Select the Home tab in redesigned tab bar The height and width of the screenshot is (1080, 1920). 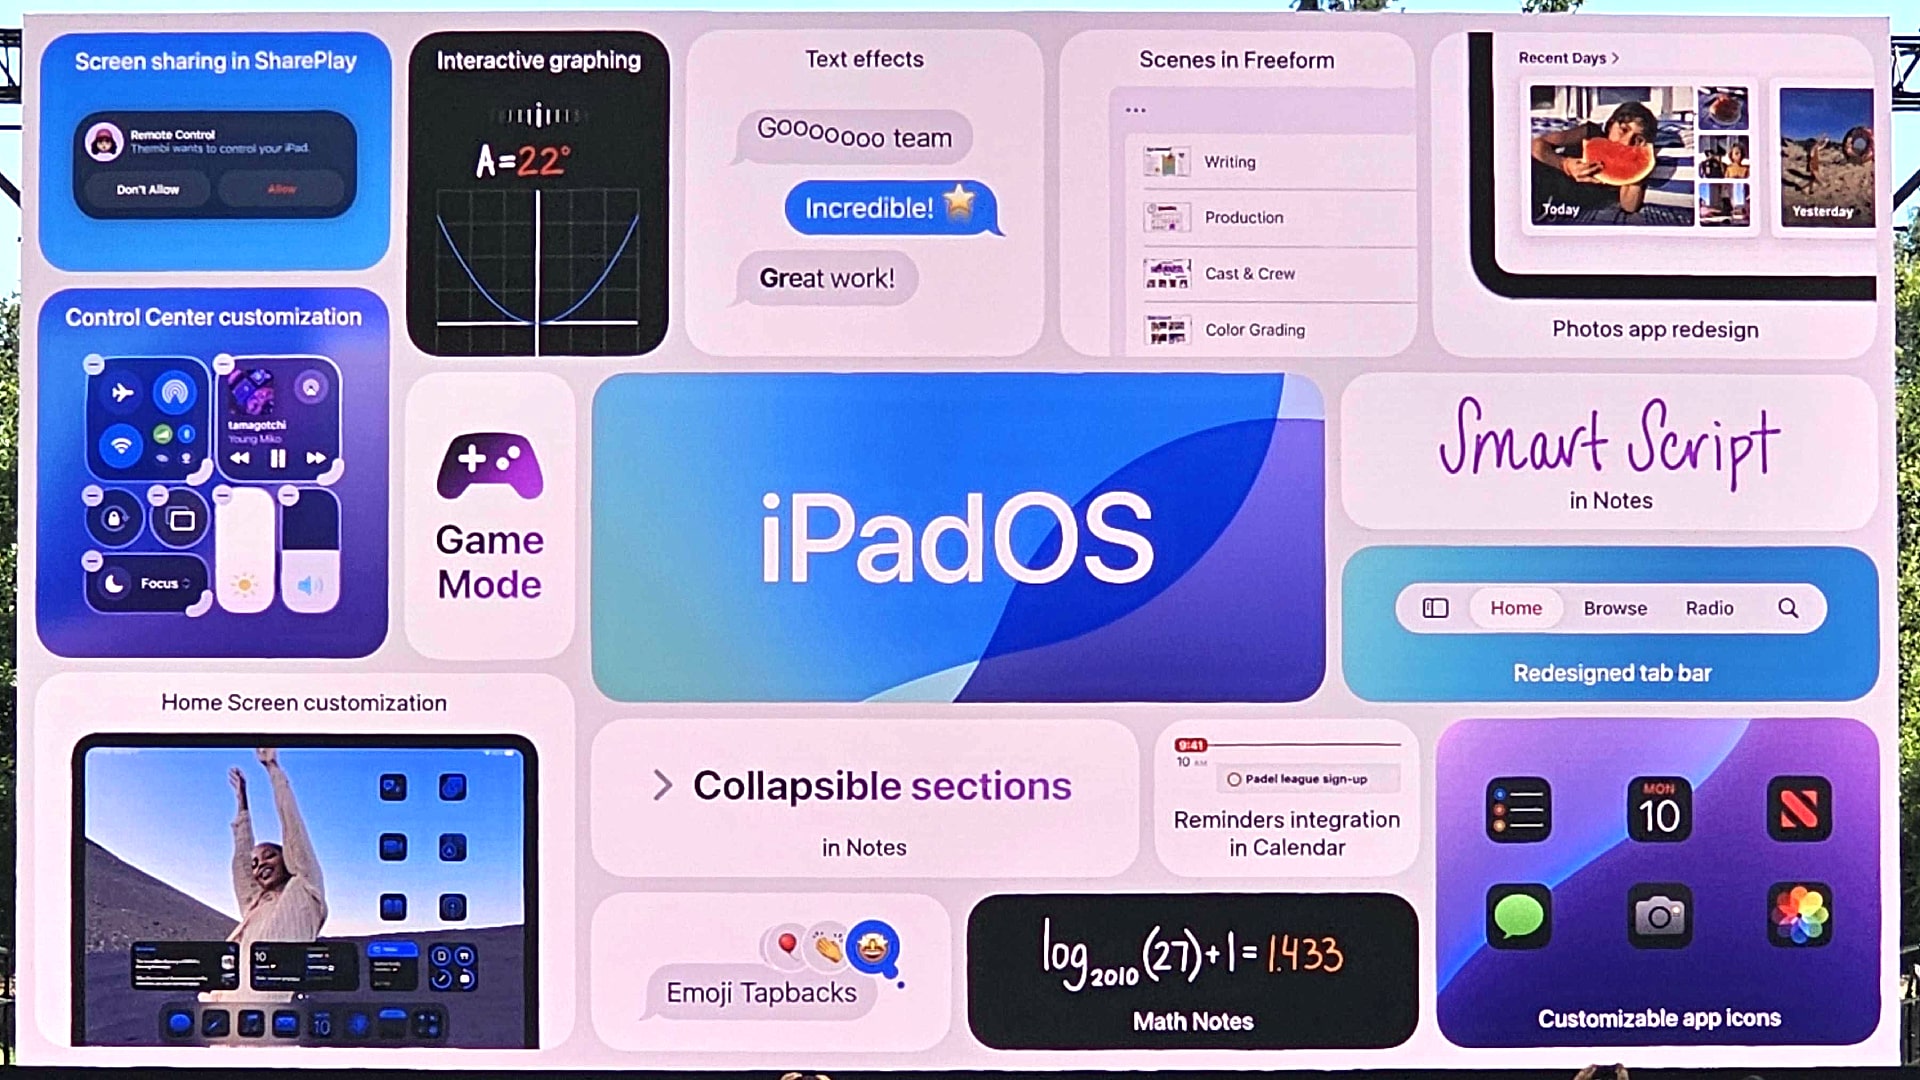pyautogui.click(x=1515, y=607)
